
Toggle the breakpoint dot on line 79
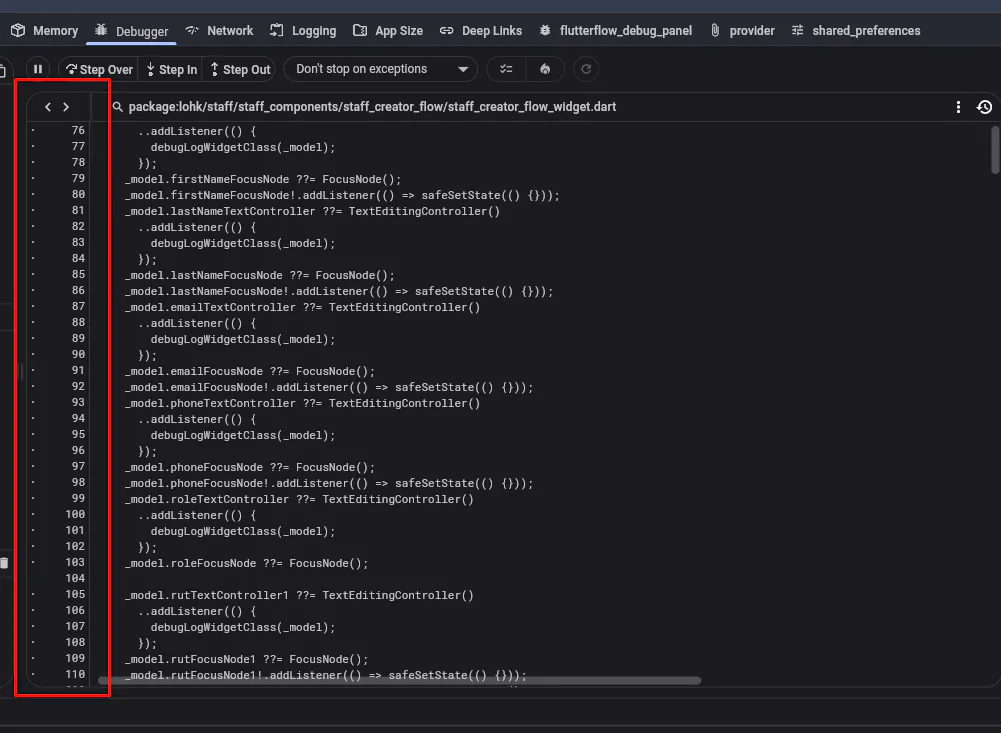pos(33,178)
